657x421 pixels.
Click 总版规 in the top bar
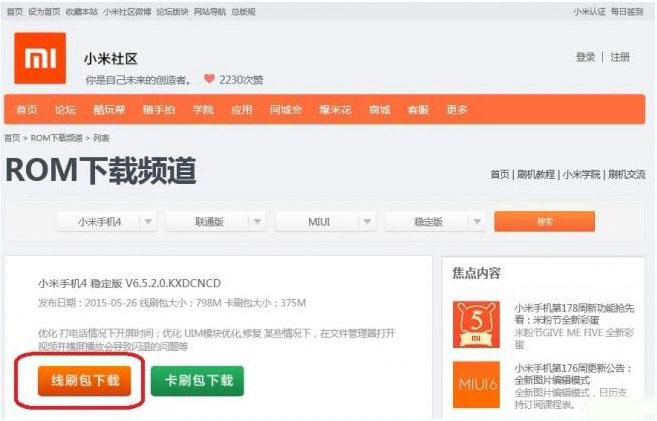243,12
